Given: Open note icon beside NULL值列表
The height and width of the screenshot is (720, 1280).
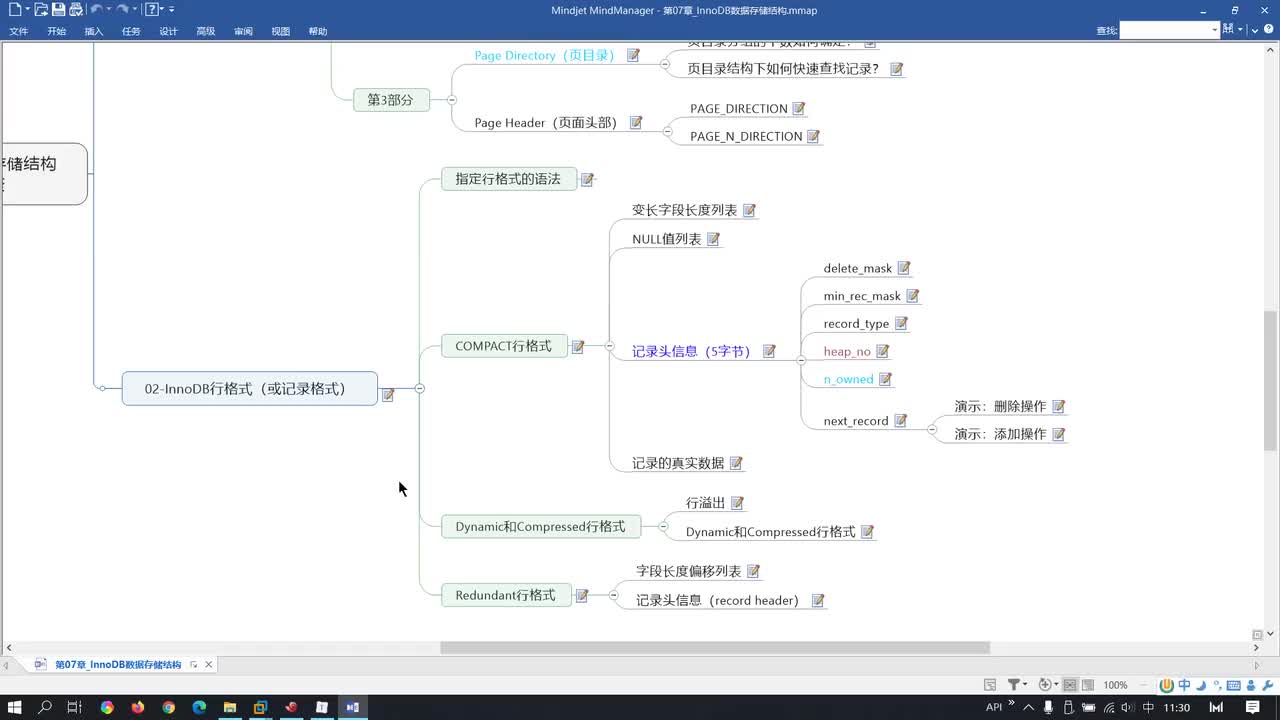Looking at the screenshot, I should point(713,240).
